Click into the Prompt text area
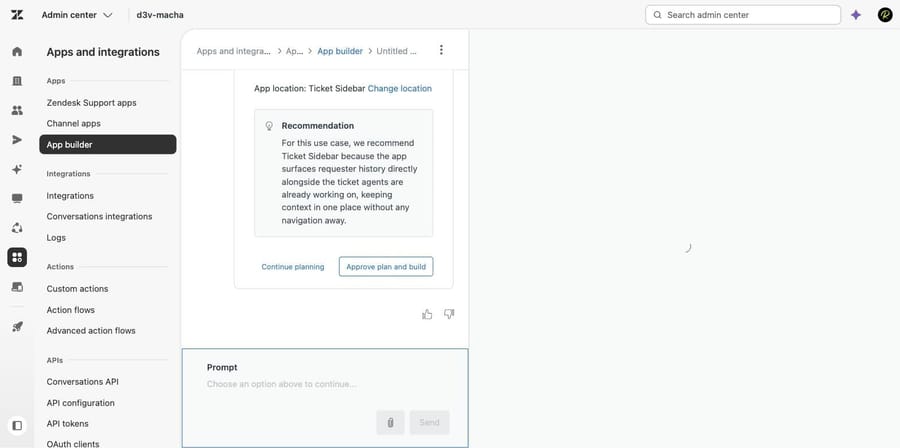 pos(325,384)
